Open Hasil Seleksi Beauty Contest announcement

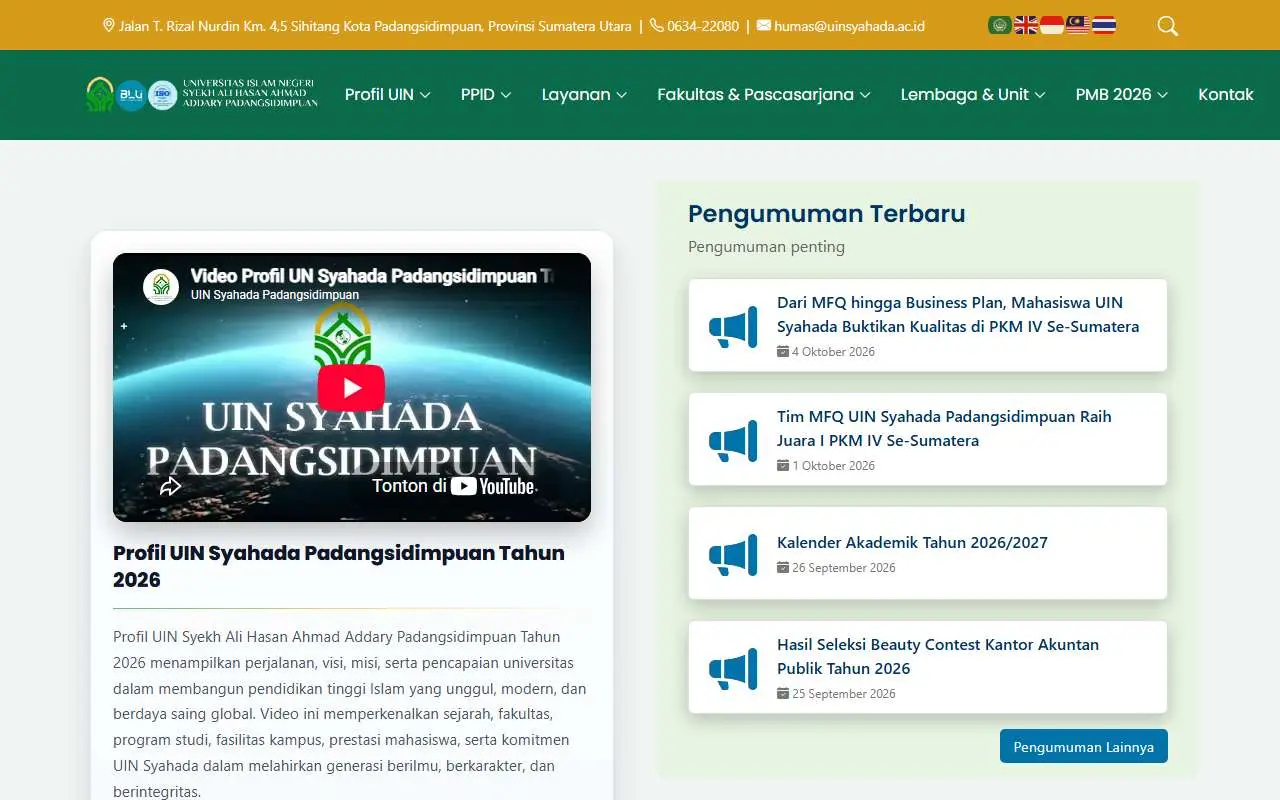[938, 656]
